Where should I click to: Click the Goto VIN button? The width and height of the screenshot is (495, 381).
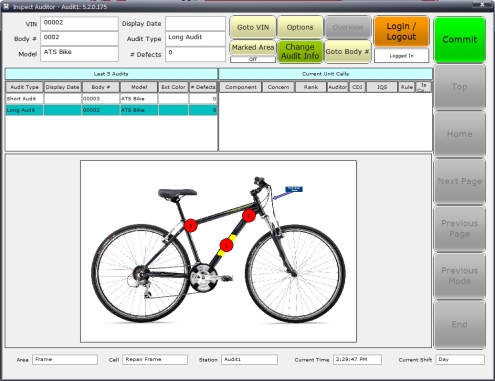[253, 27]
